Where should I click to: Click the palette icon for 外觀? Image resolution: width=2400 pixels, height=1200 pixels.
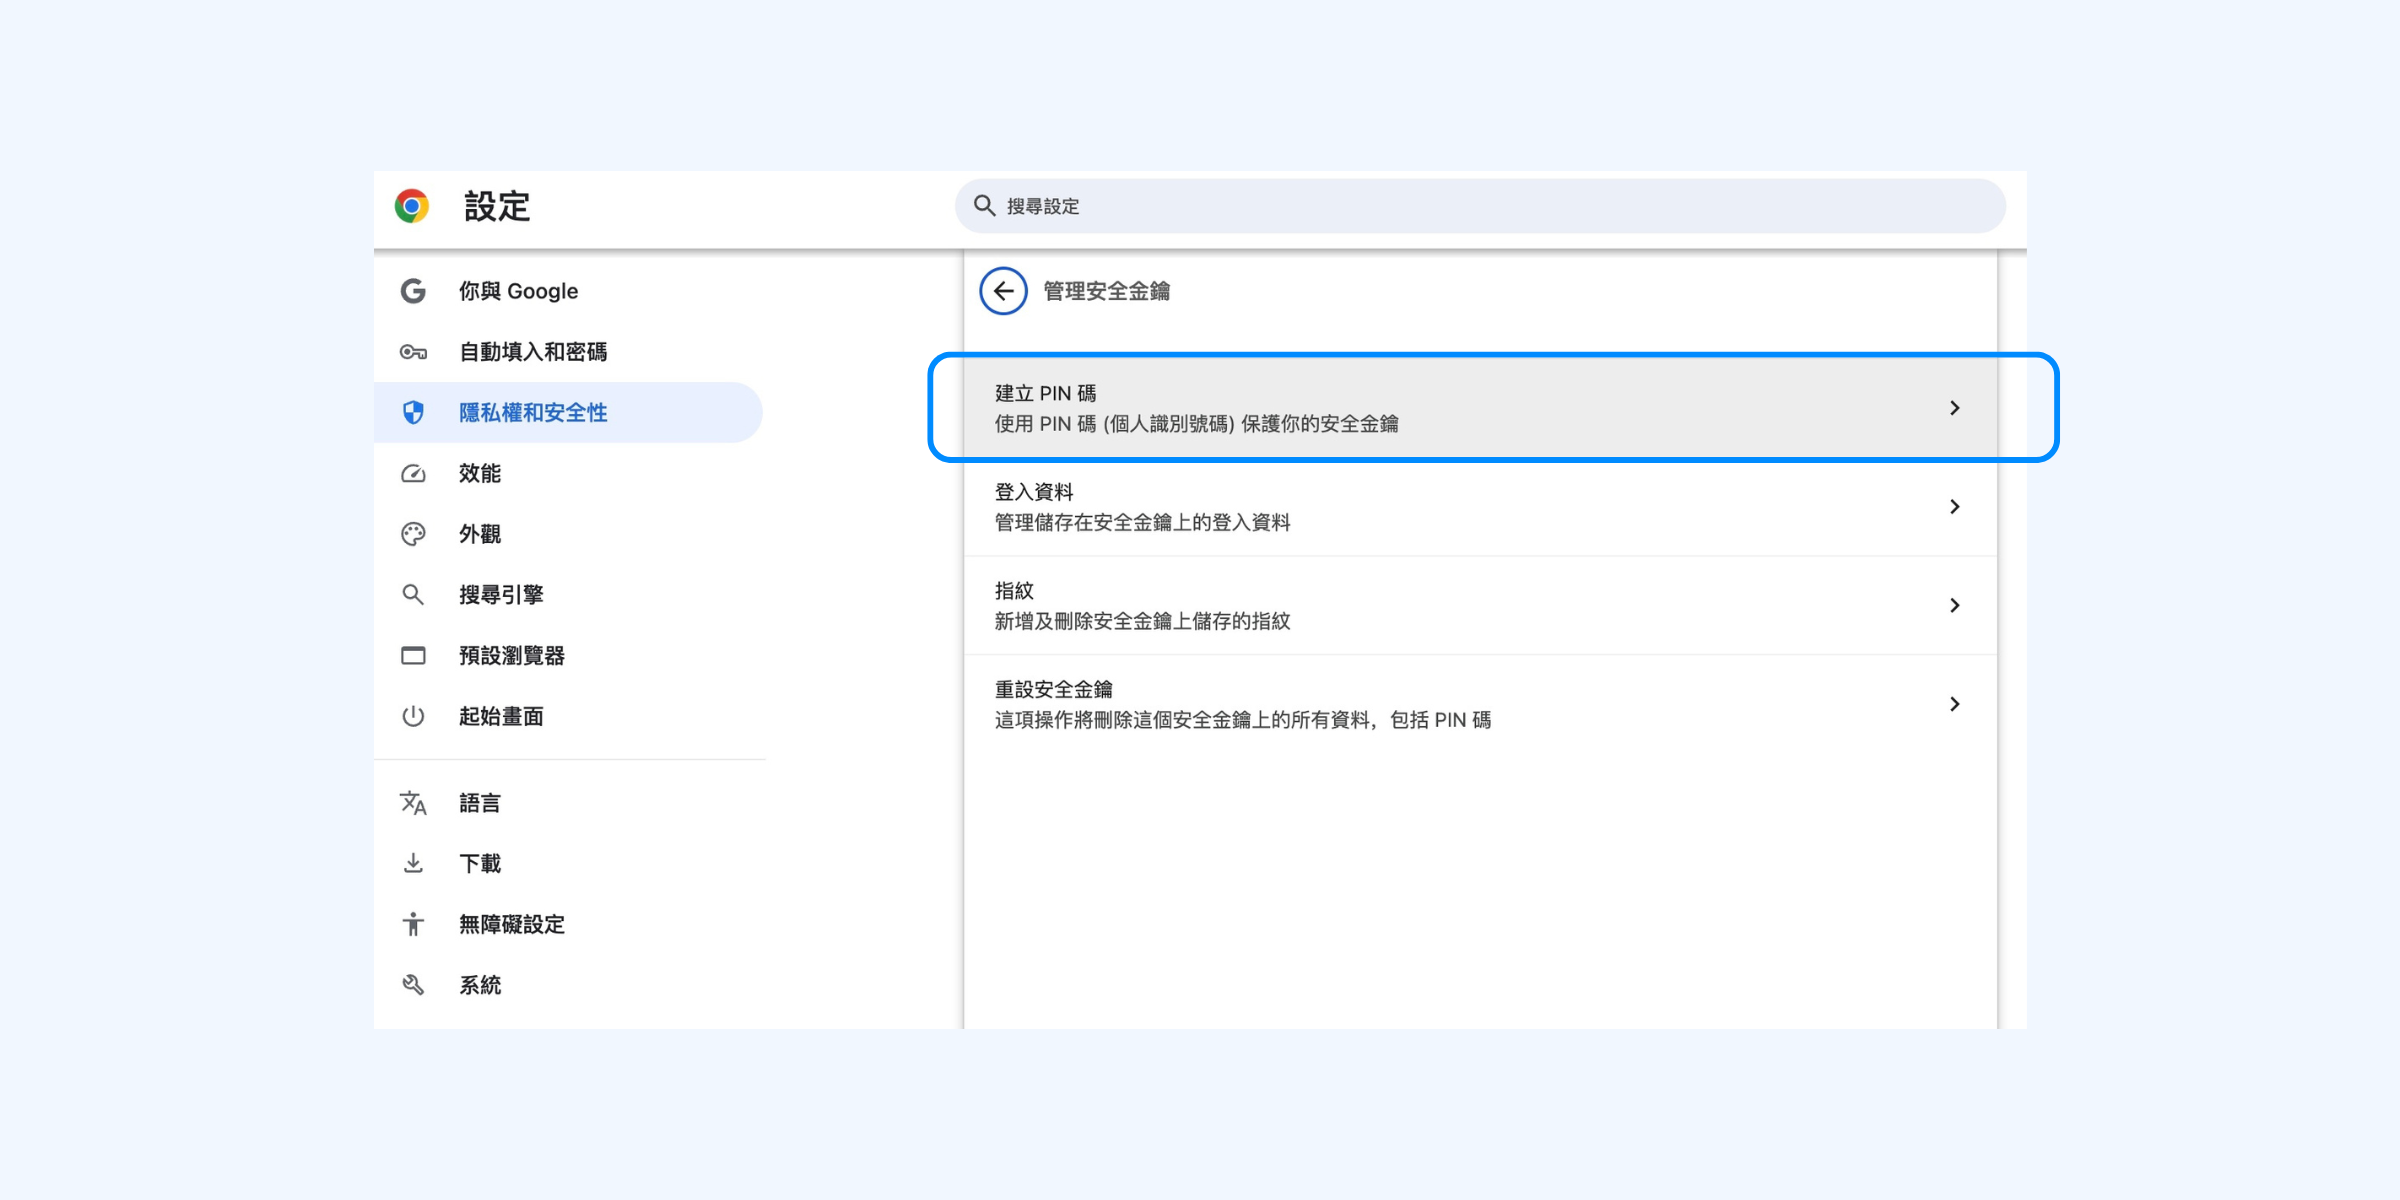tap(413, 534)
